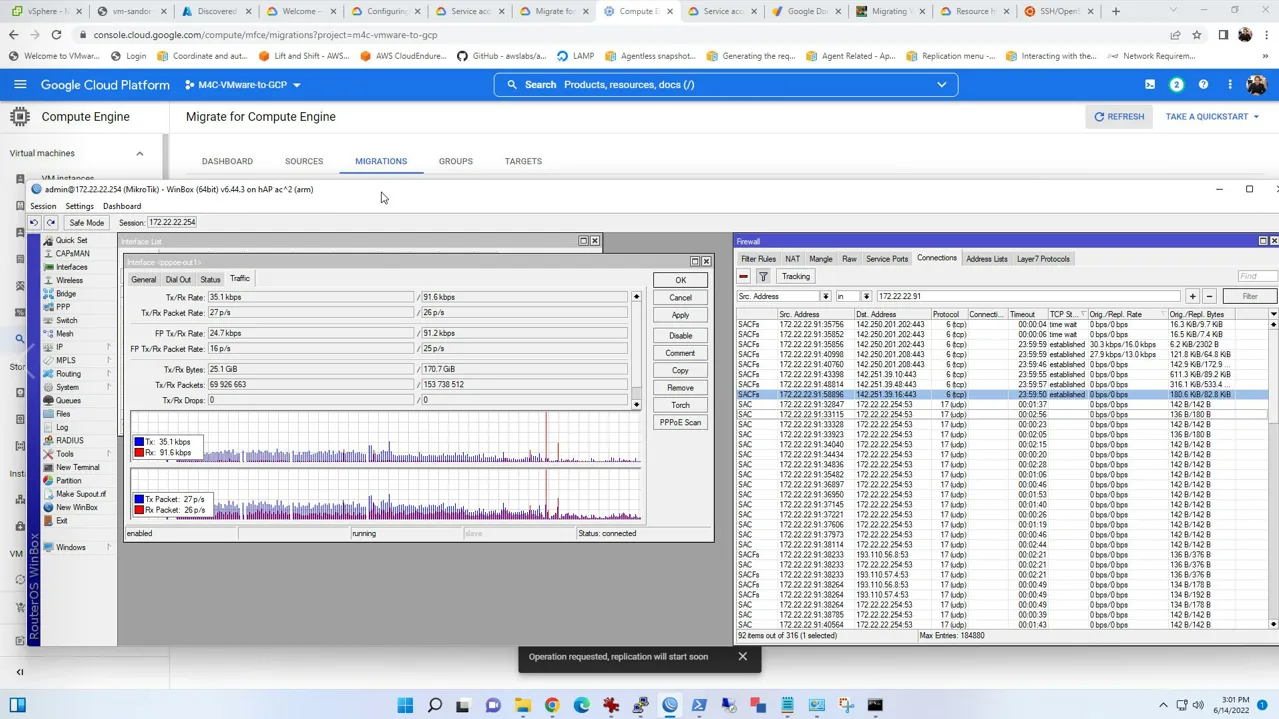Switch to General tab in pppoe-out1 interface

tap(144, 280)
